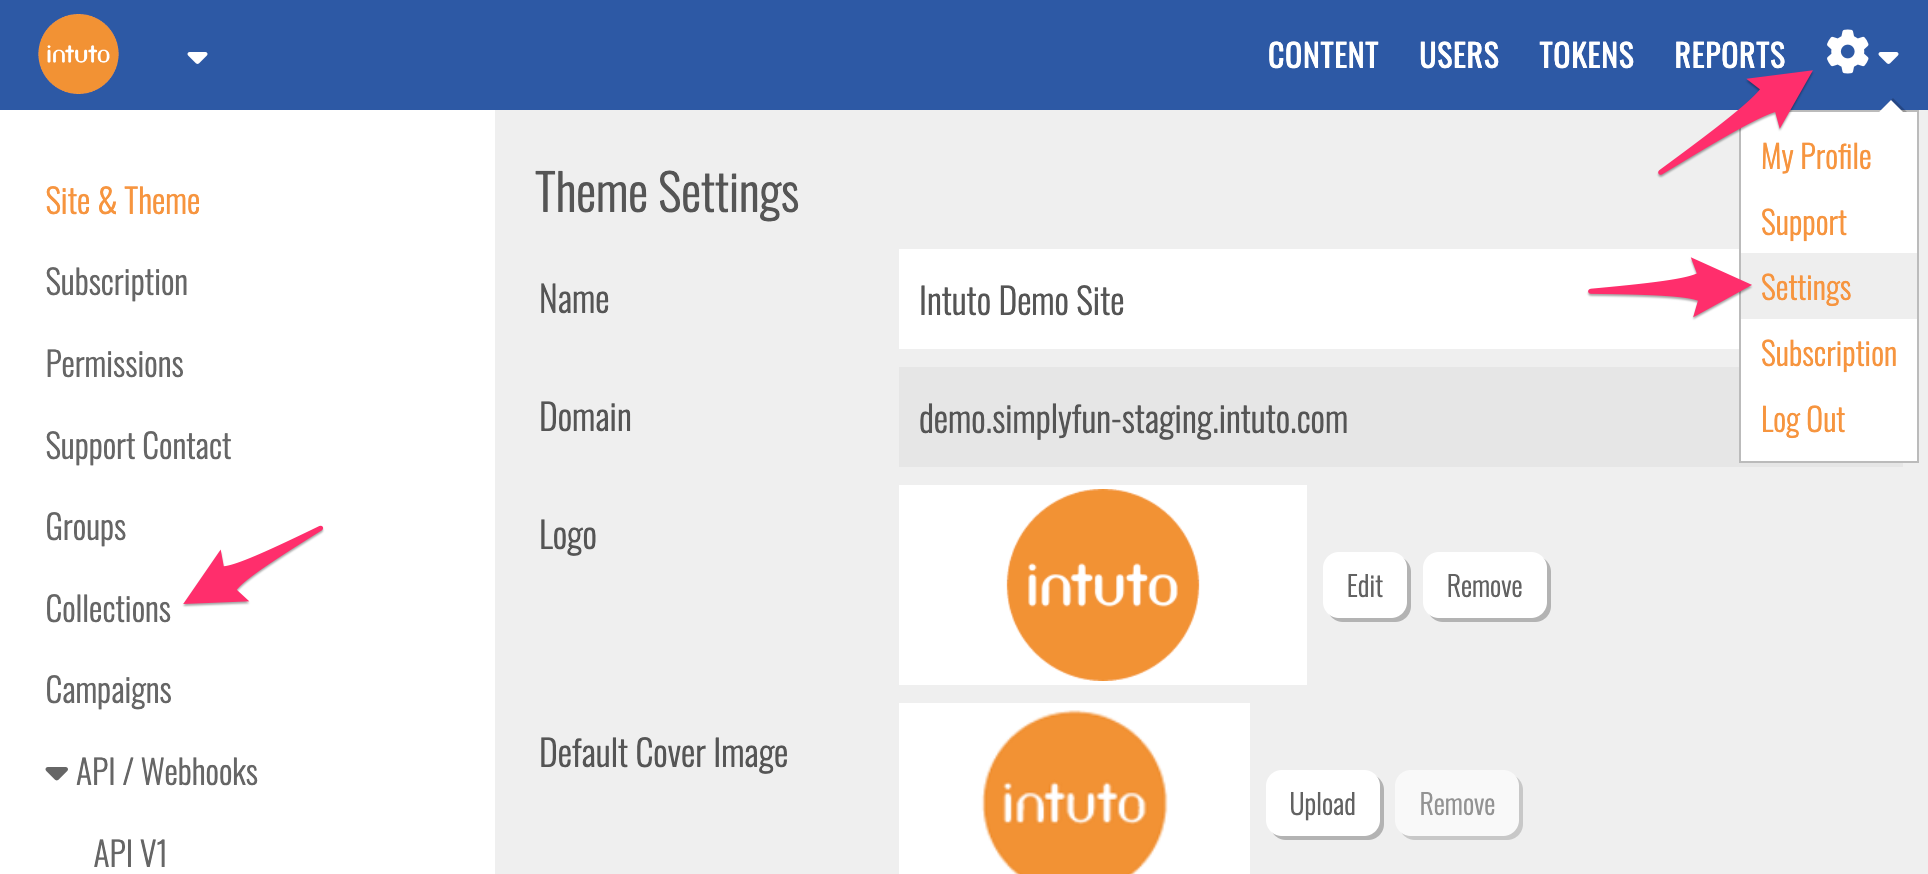Click dropdown caret next to gear icon
Image resolution: width=1928 pixels, height=874 pixels.
click(1888, 58)
